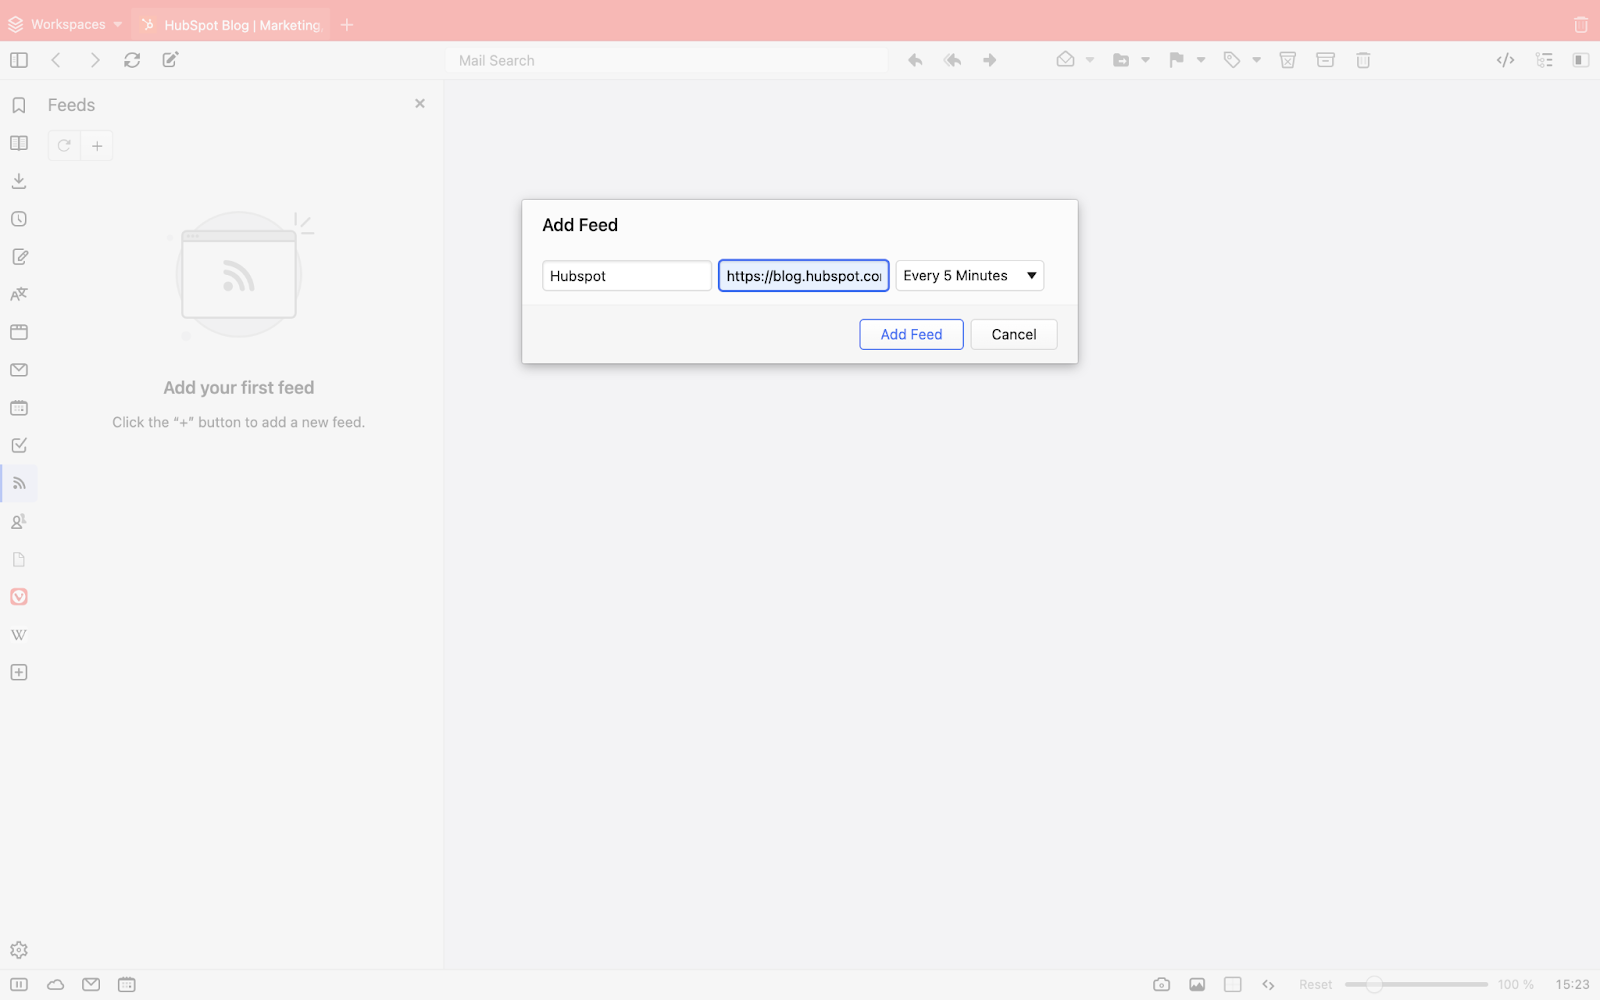This screenshot has width=1600, height=1000.
Task: Cancel the Add Feed dialog
Action: click(x=1013, y=335)
